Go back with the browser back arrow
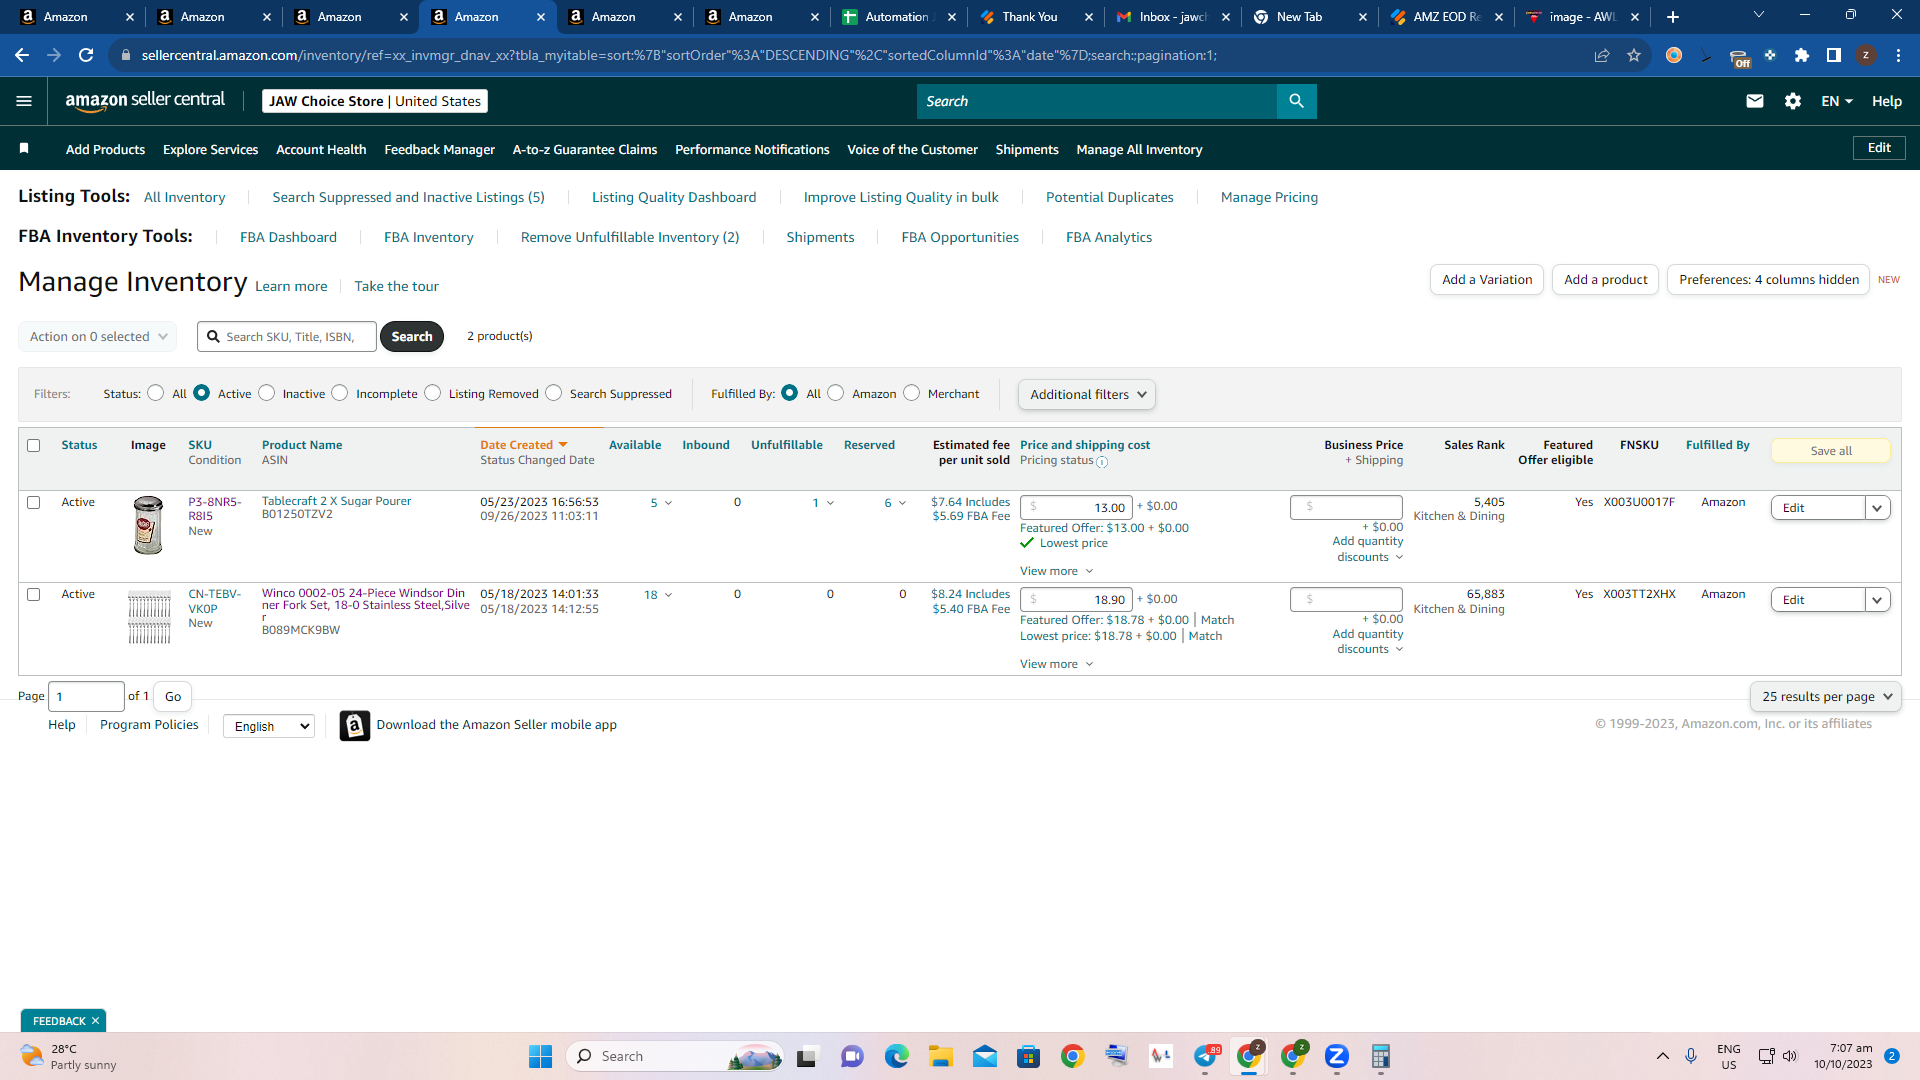This screenshot has width=1920, height=1080. [22, 55]
